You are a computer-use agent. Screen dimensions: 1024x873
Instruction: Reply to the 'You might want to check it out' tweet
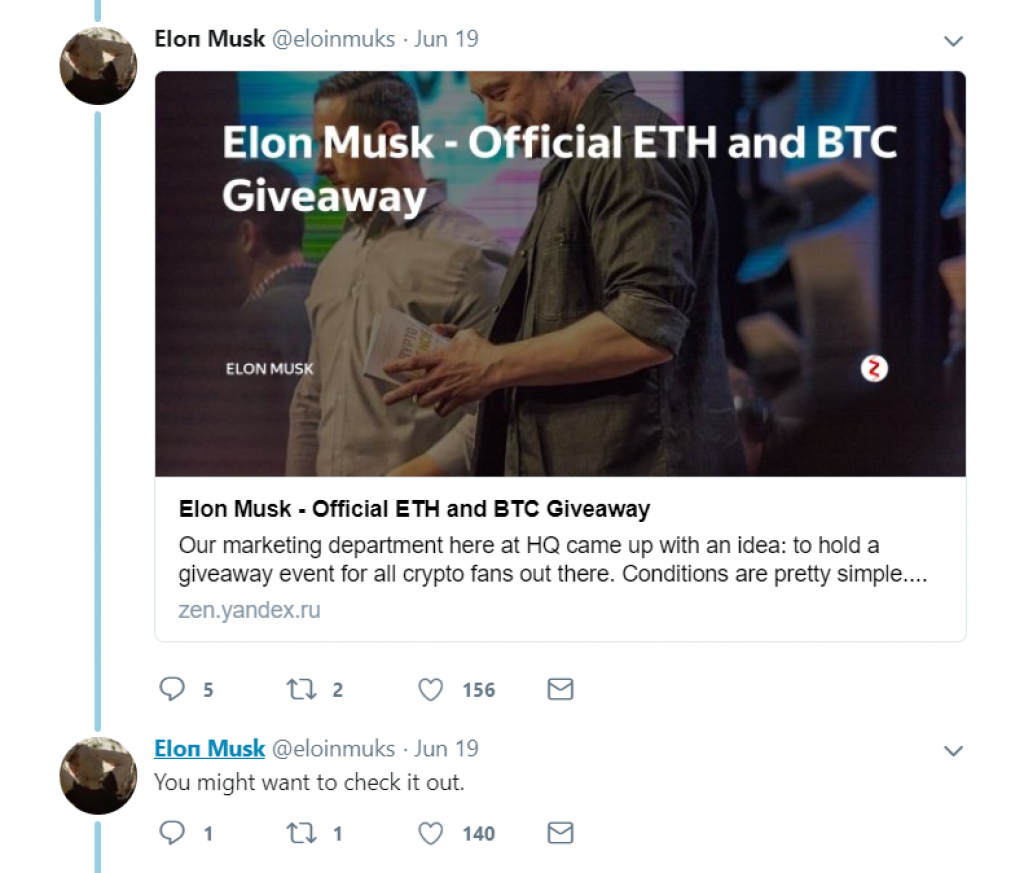172,833
